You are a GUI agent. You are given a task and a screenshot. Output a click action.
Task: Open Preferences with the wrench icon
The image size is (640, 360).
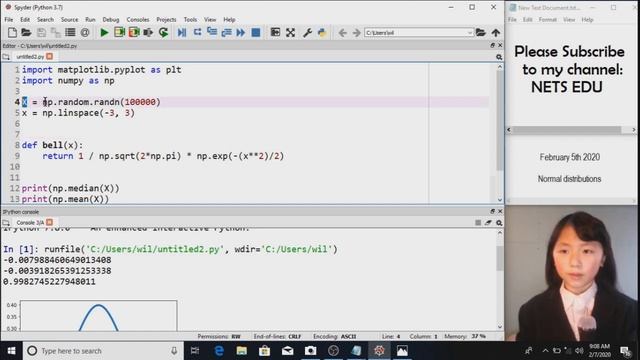click(x=307, y=32)
